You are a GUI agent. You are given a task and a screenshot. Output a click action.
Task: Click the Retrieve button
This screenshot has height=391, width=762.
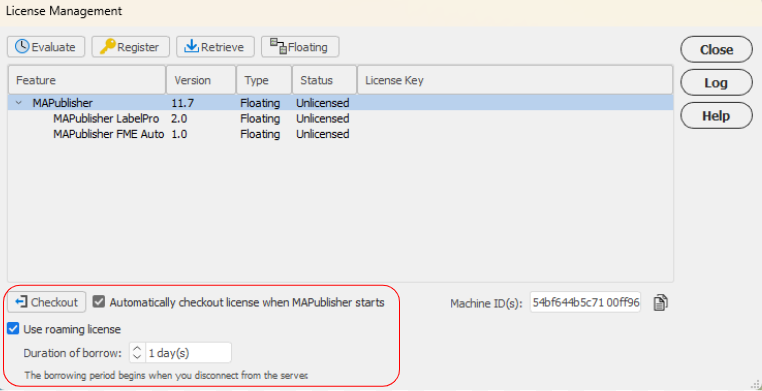(215, 47)
